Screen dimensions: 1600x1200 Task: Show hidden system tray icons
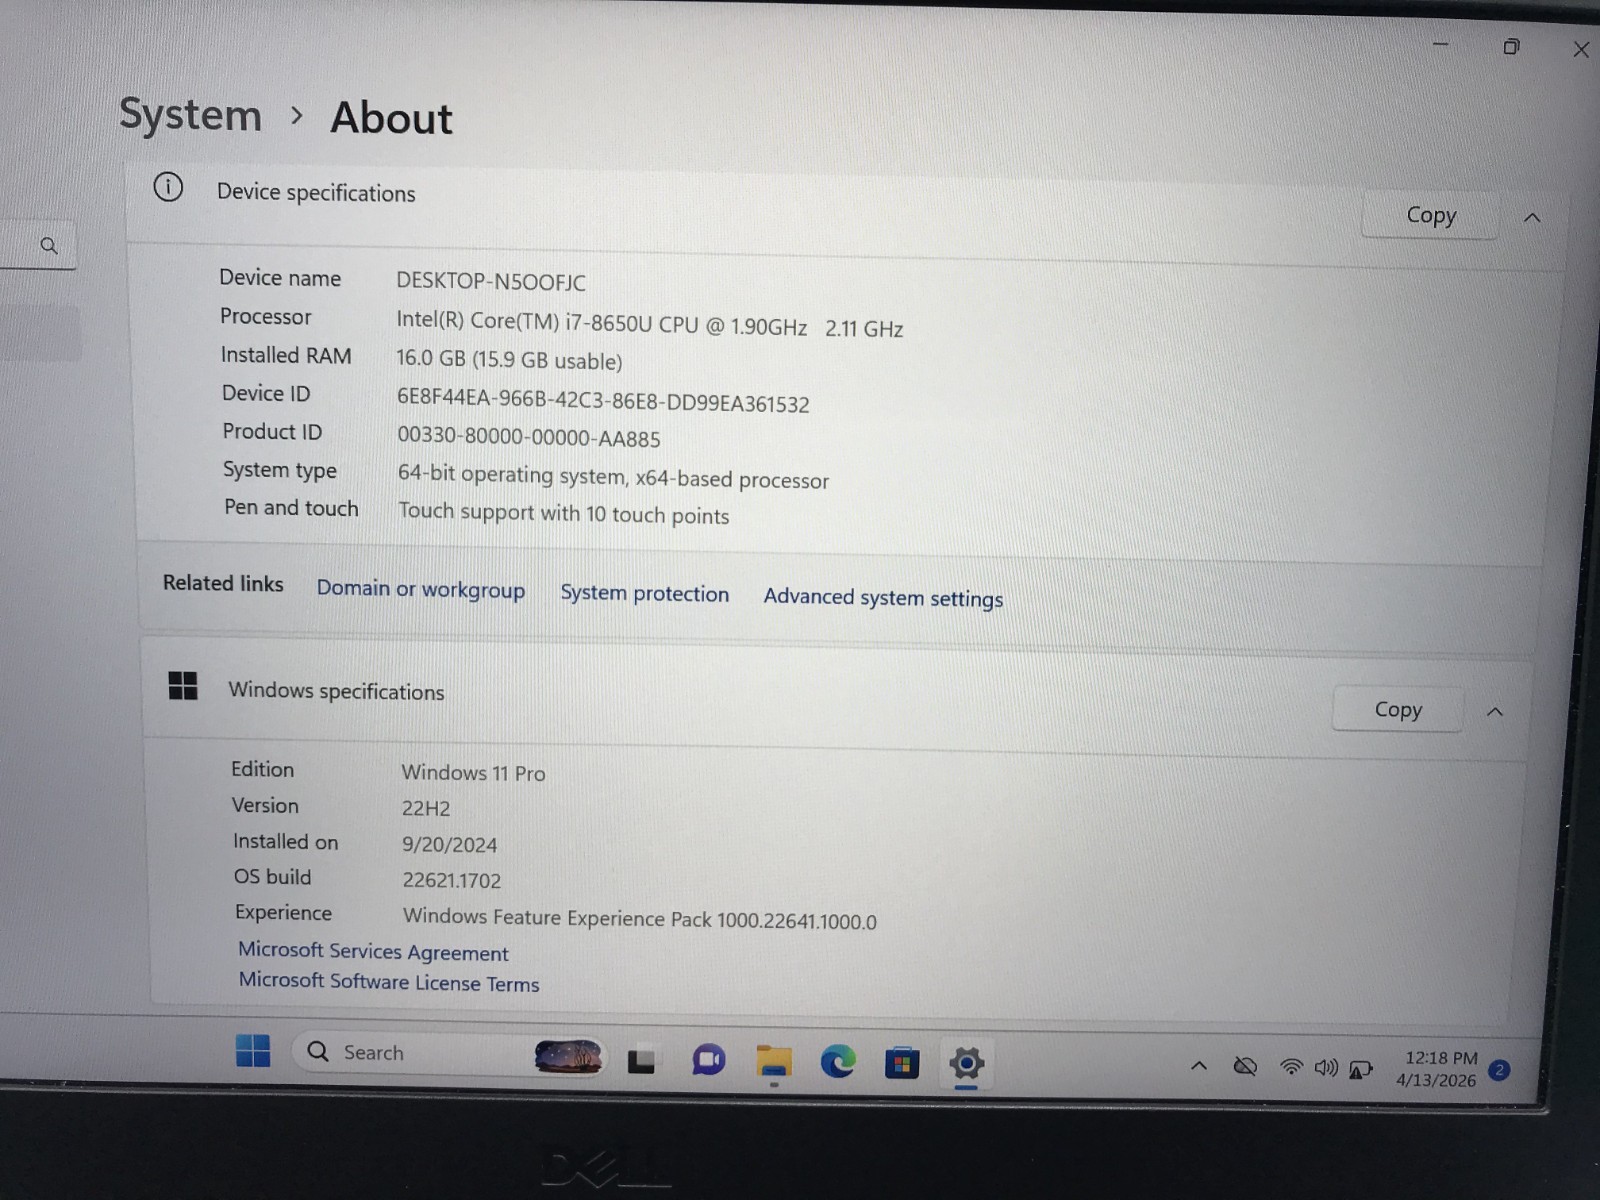[1199, 1066]
